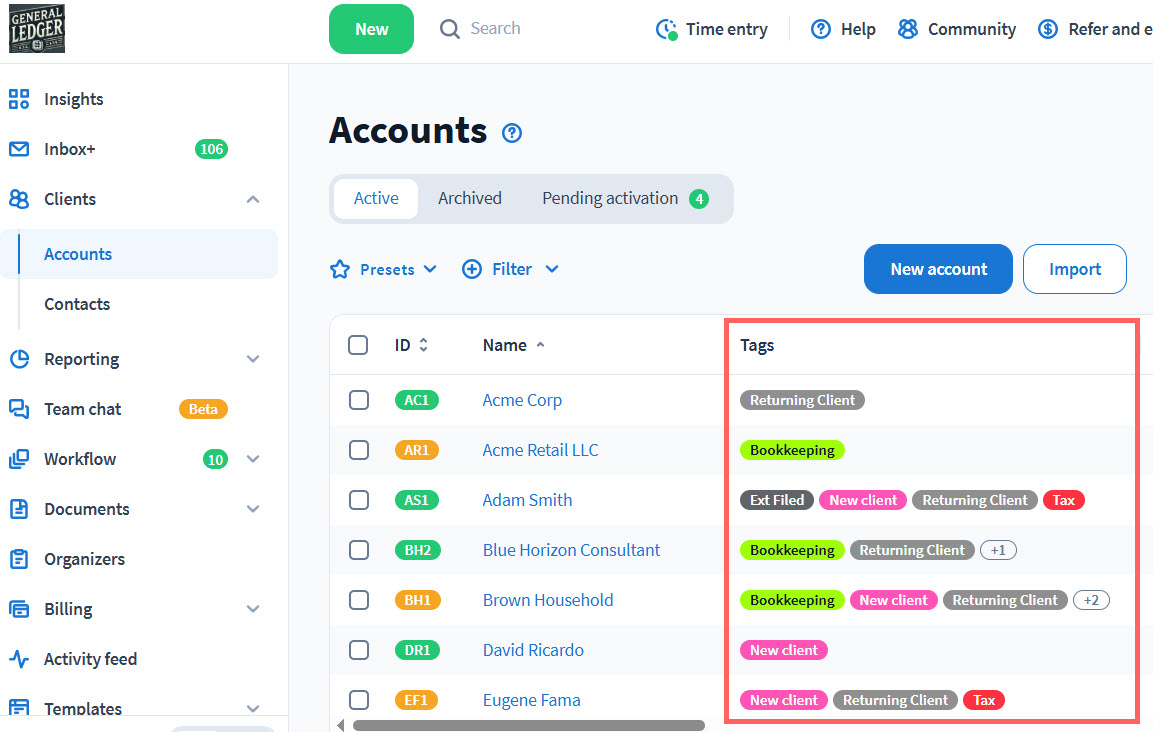The width and height of the screenshot is (1153, 732).
Task: Click the Community people icon
Action: (x=908, y=29)
